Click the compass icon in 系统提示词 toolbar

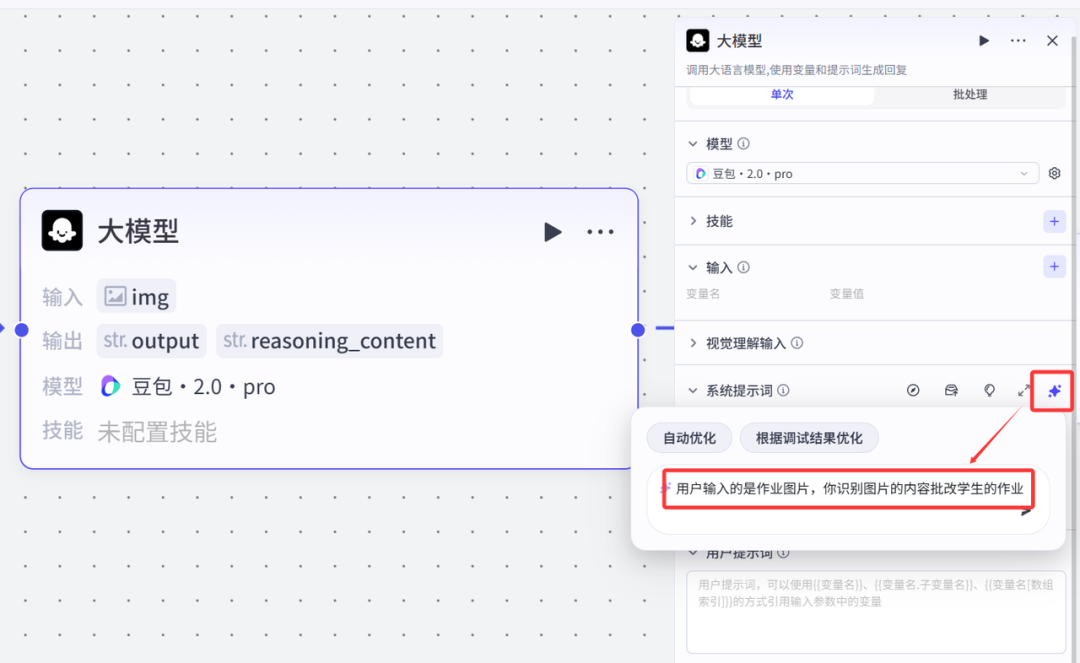point(913,390)
